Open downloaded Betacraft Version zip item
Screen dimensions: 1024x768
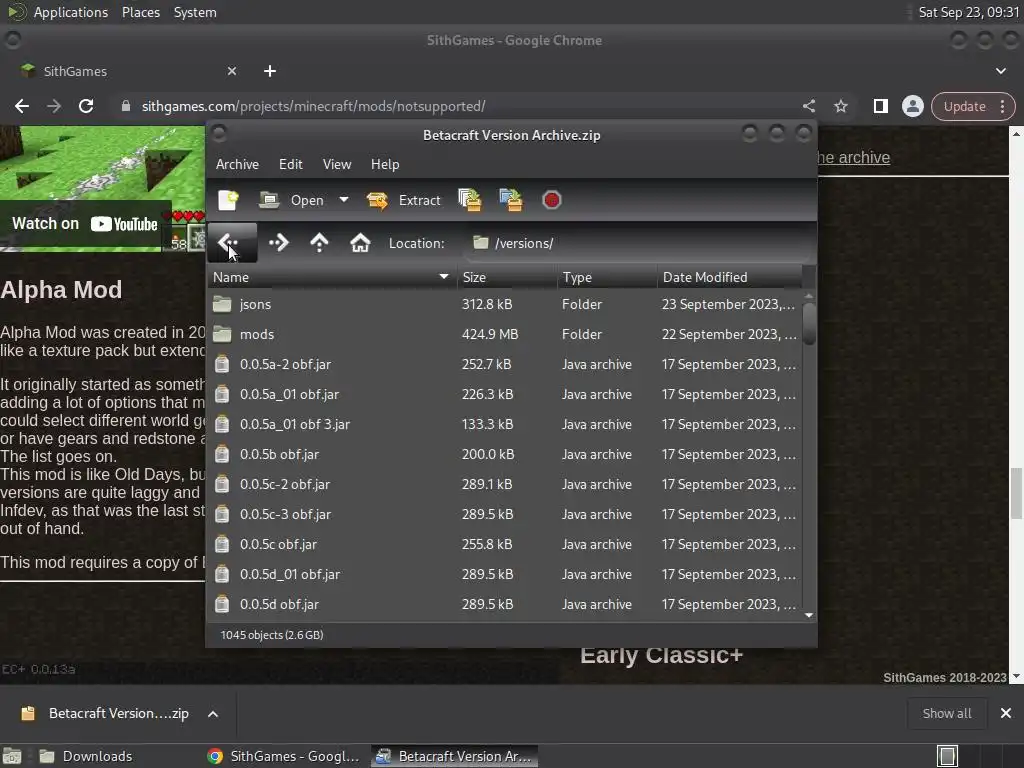coord(106,714)
